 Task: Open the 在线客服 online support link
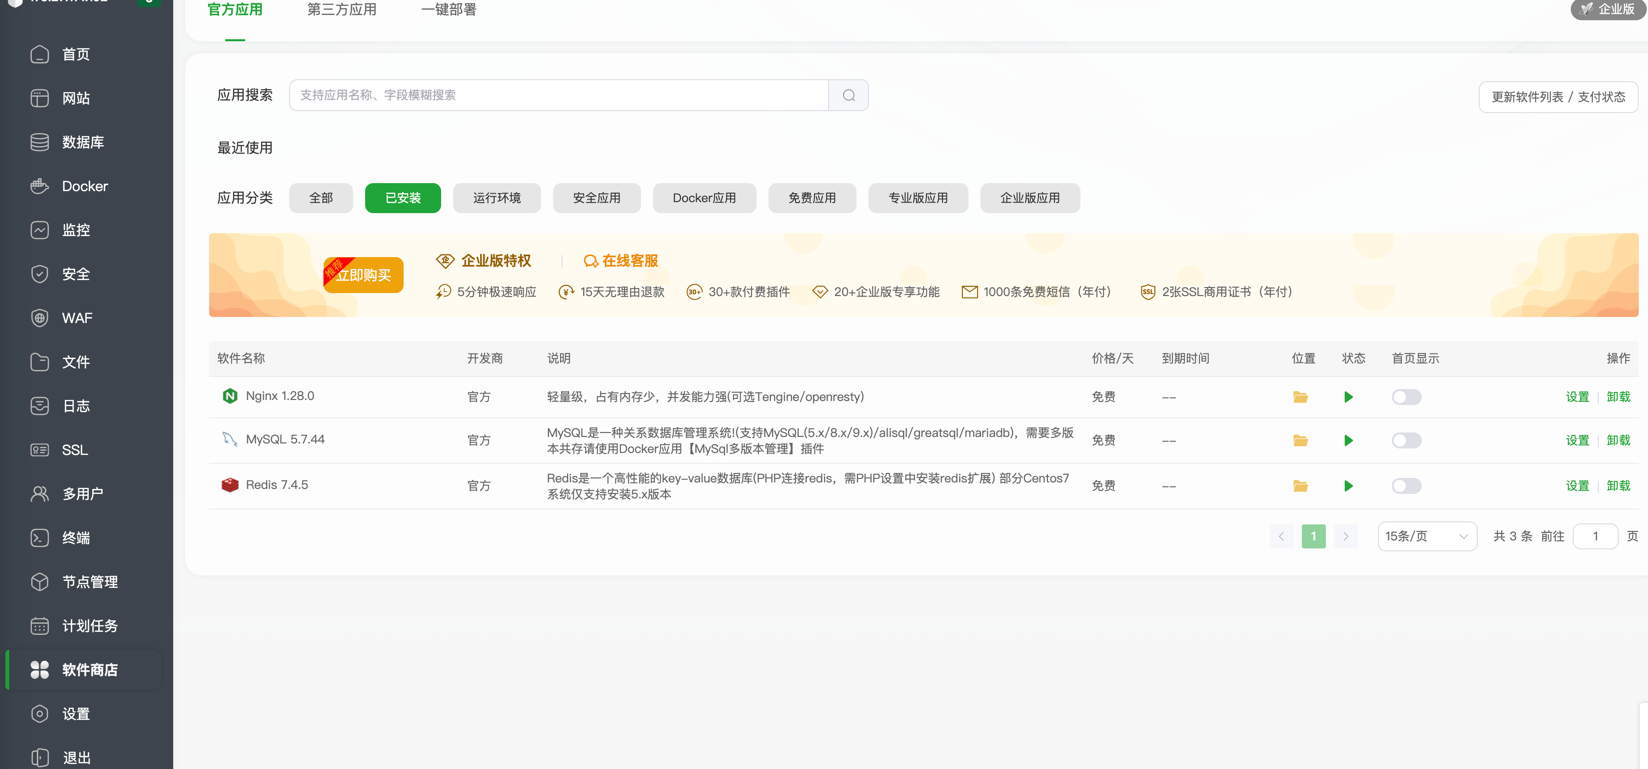coord(621,261)
